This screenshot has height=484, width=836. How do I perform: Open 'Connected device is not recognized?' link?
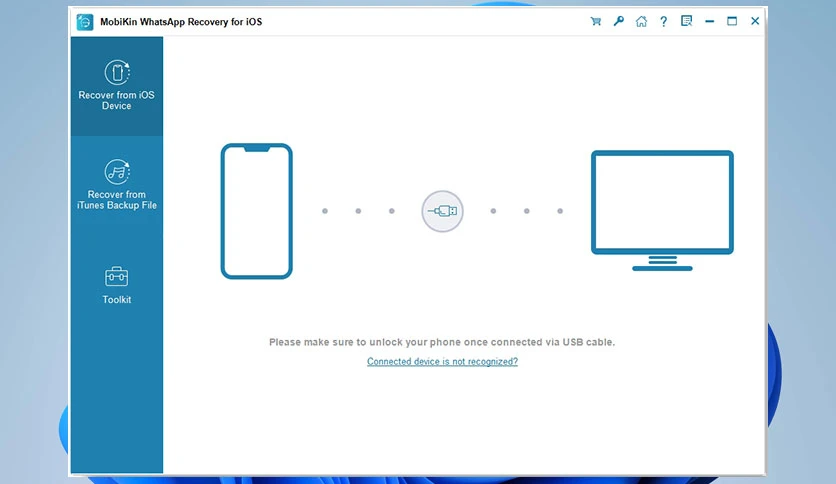pos(443,361)
